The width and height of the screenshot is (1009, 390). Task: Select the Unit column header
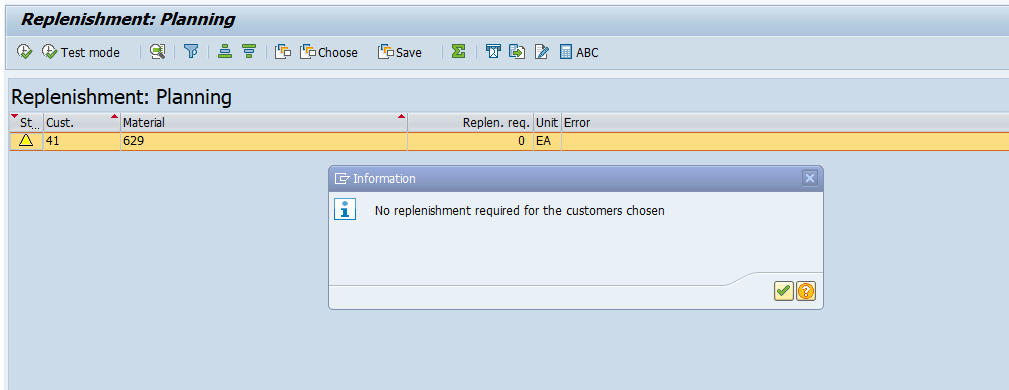[547, 122]
